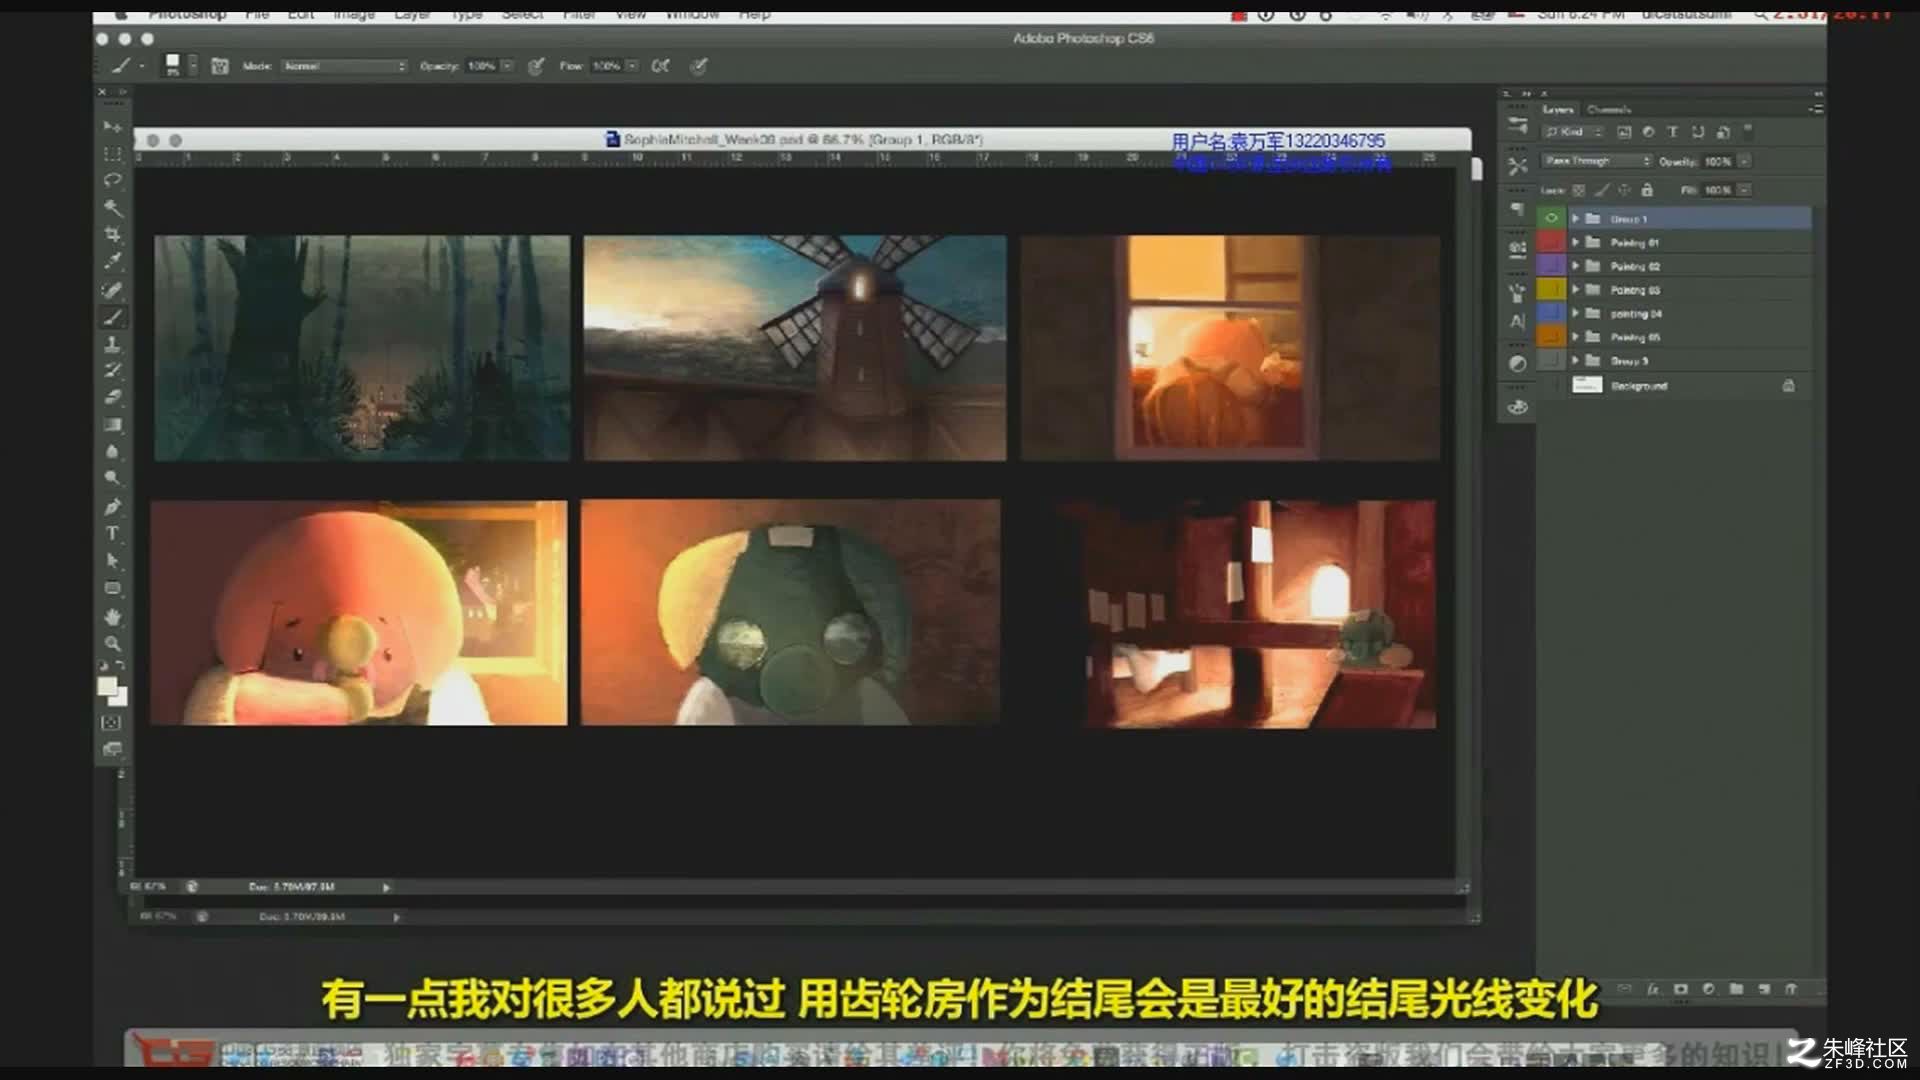Open the layer Opacity slider arrow
Viewport: 1920px width, 1080px height.
click(x=1744, y=161)
